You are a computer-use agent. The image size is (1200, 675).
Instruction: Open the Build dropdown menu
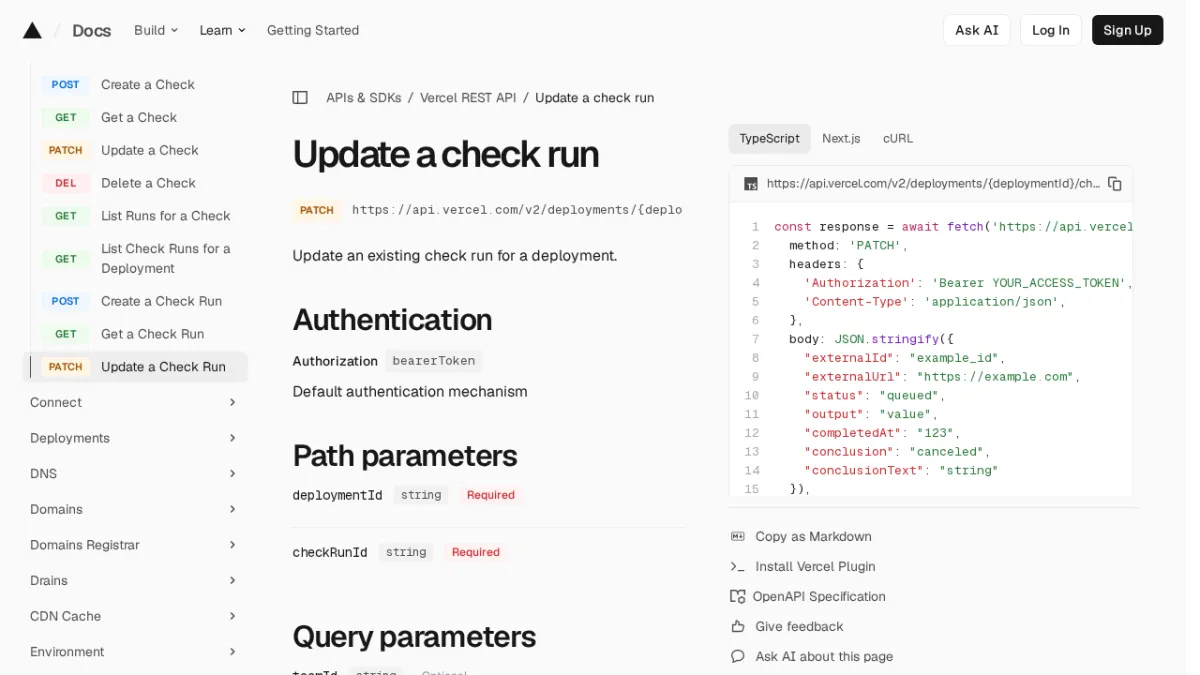click(156, 30)
